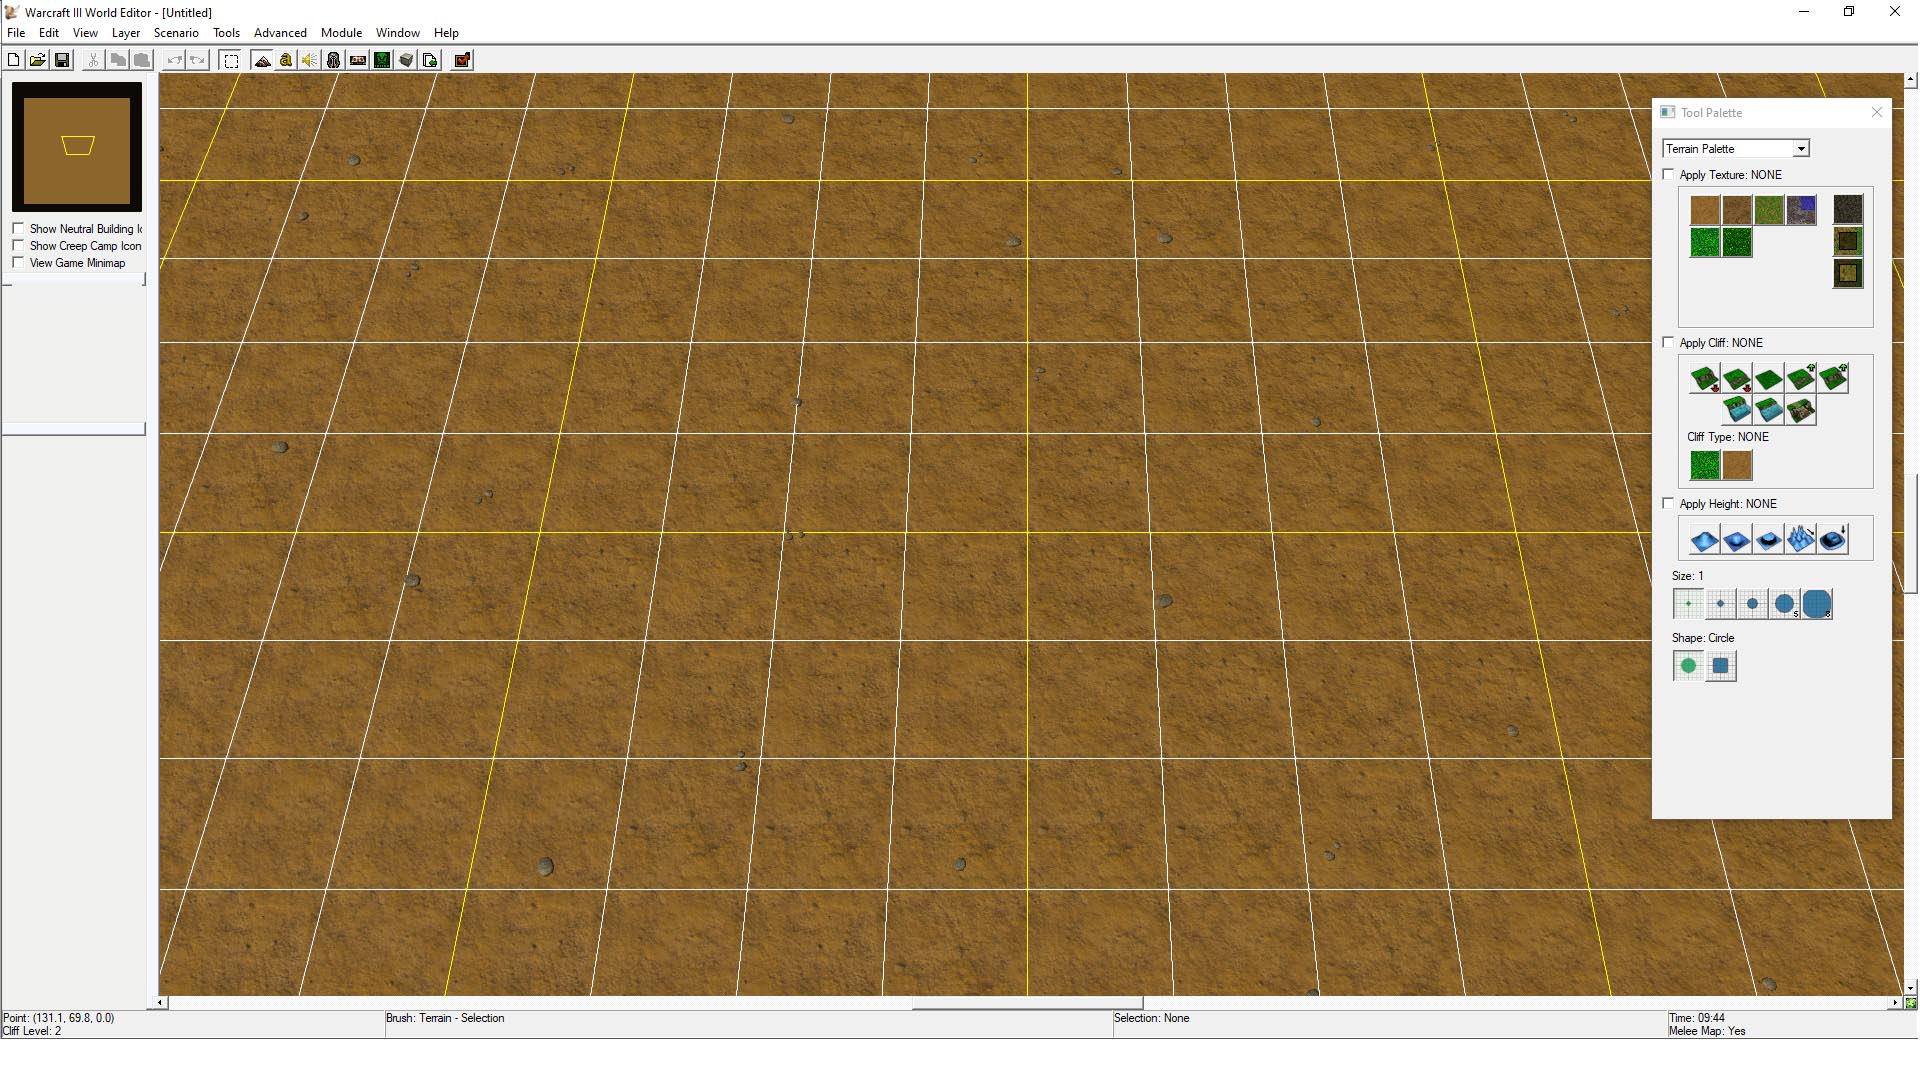Select the Raise Cliff tool

click(x=1799, y=378)
